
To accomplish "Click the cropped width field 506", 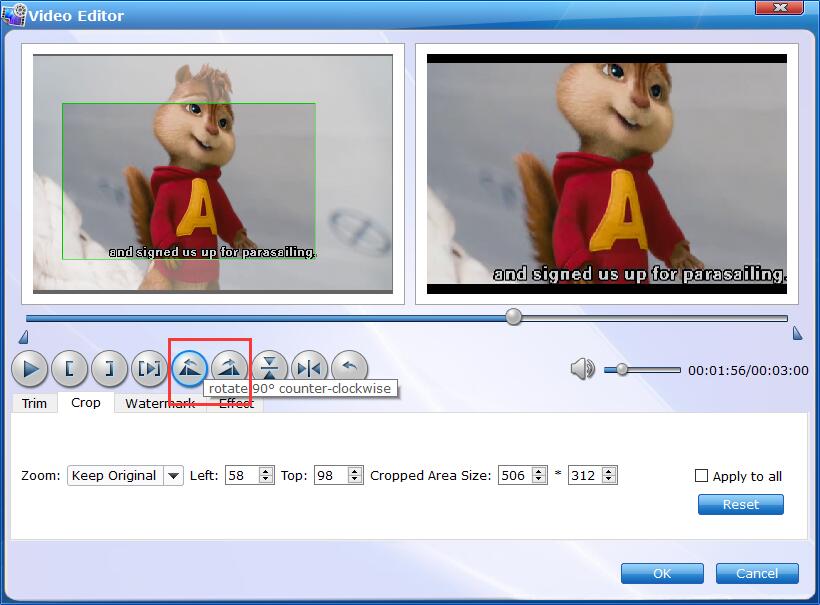I will pyautogui.click(x=515, y=475).
